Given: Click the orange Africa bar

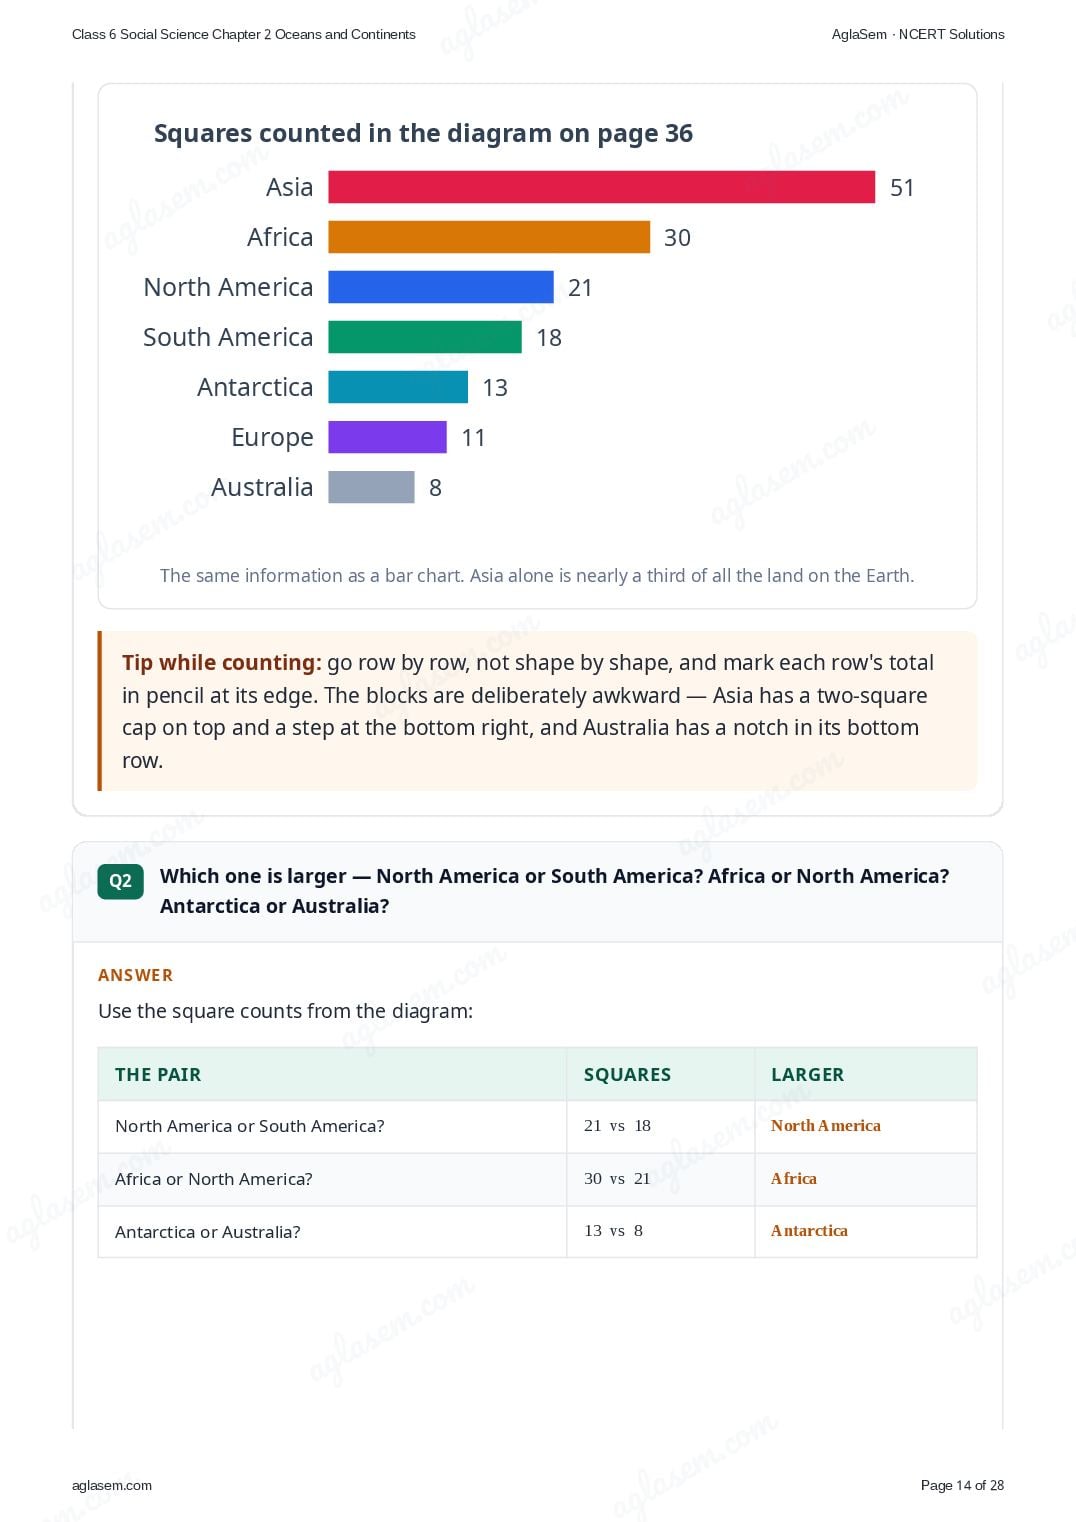Looking at the screenshot, I should (x=489, y=237).
